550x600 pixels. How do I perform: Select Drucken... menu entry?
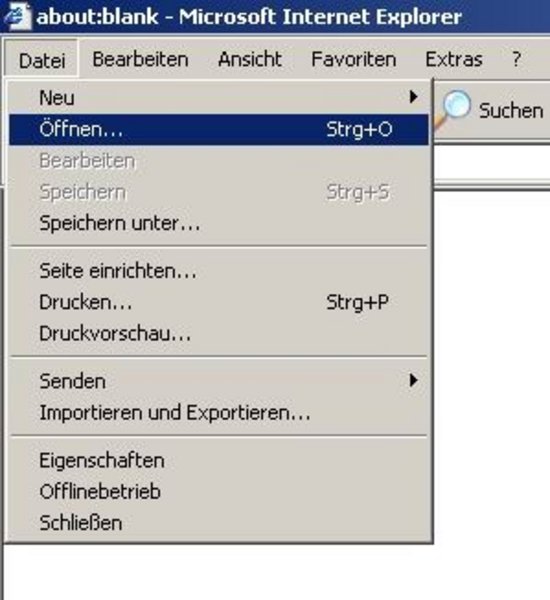click(219, 302)
